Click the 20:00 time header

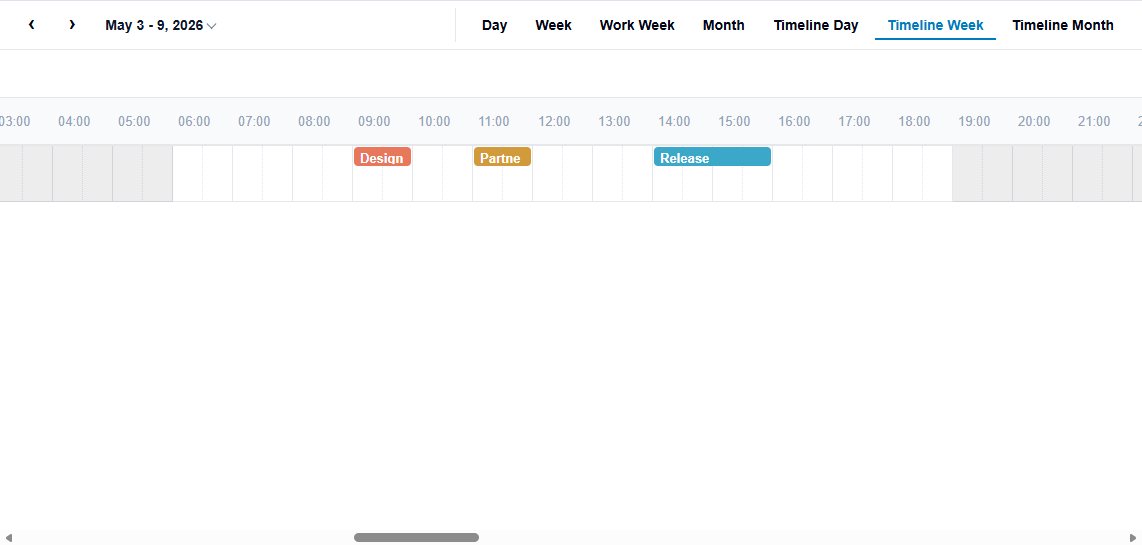tap(1034, 122)
